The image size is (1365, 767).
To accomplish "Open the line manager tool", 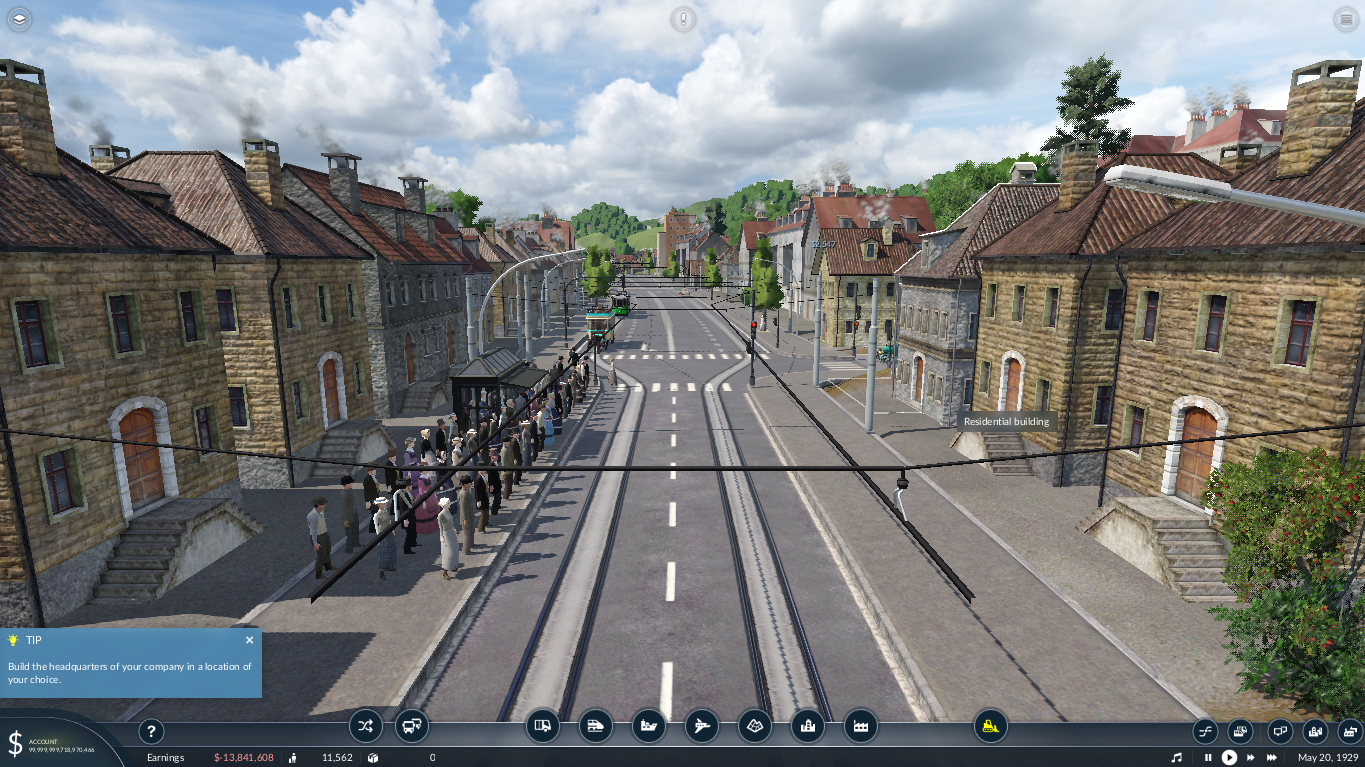I will (366, 726).
